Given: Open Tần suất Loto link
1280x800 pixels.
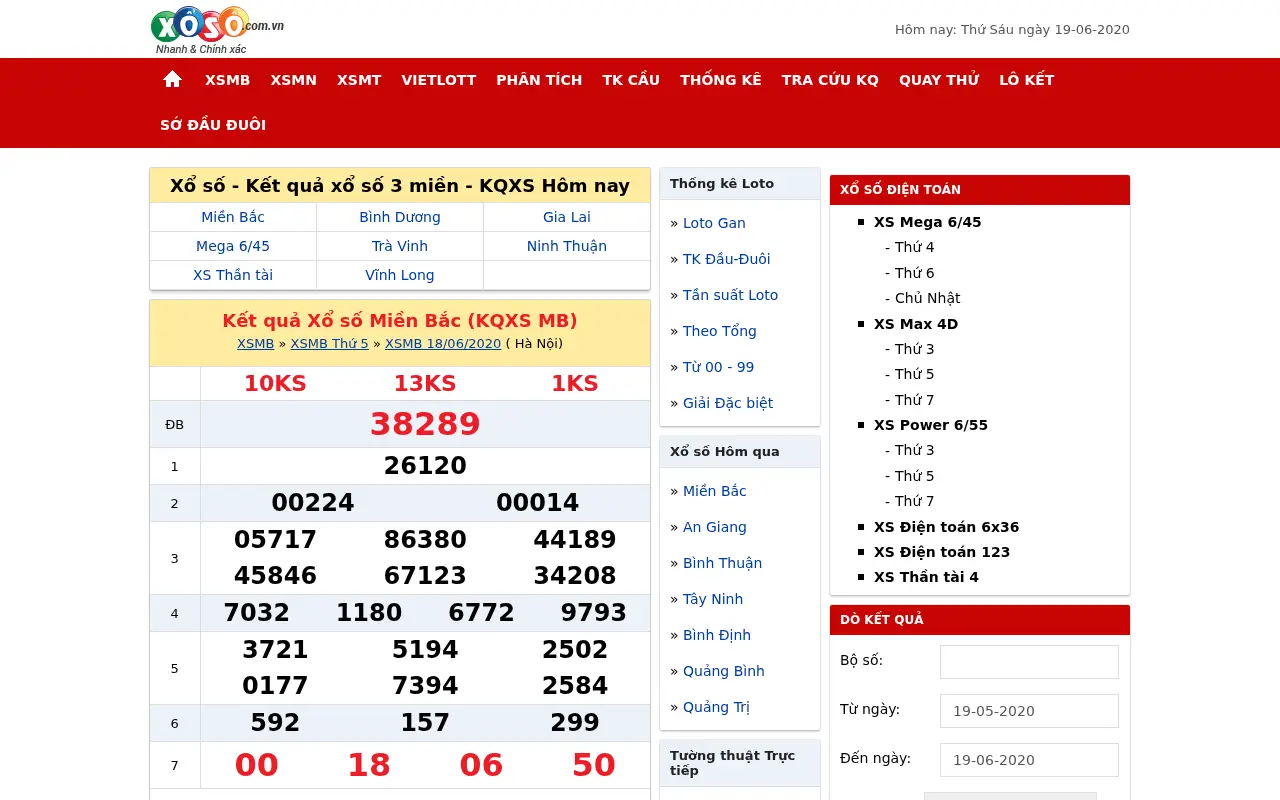Looking at the screenshot, I should pos(730,295).
